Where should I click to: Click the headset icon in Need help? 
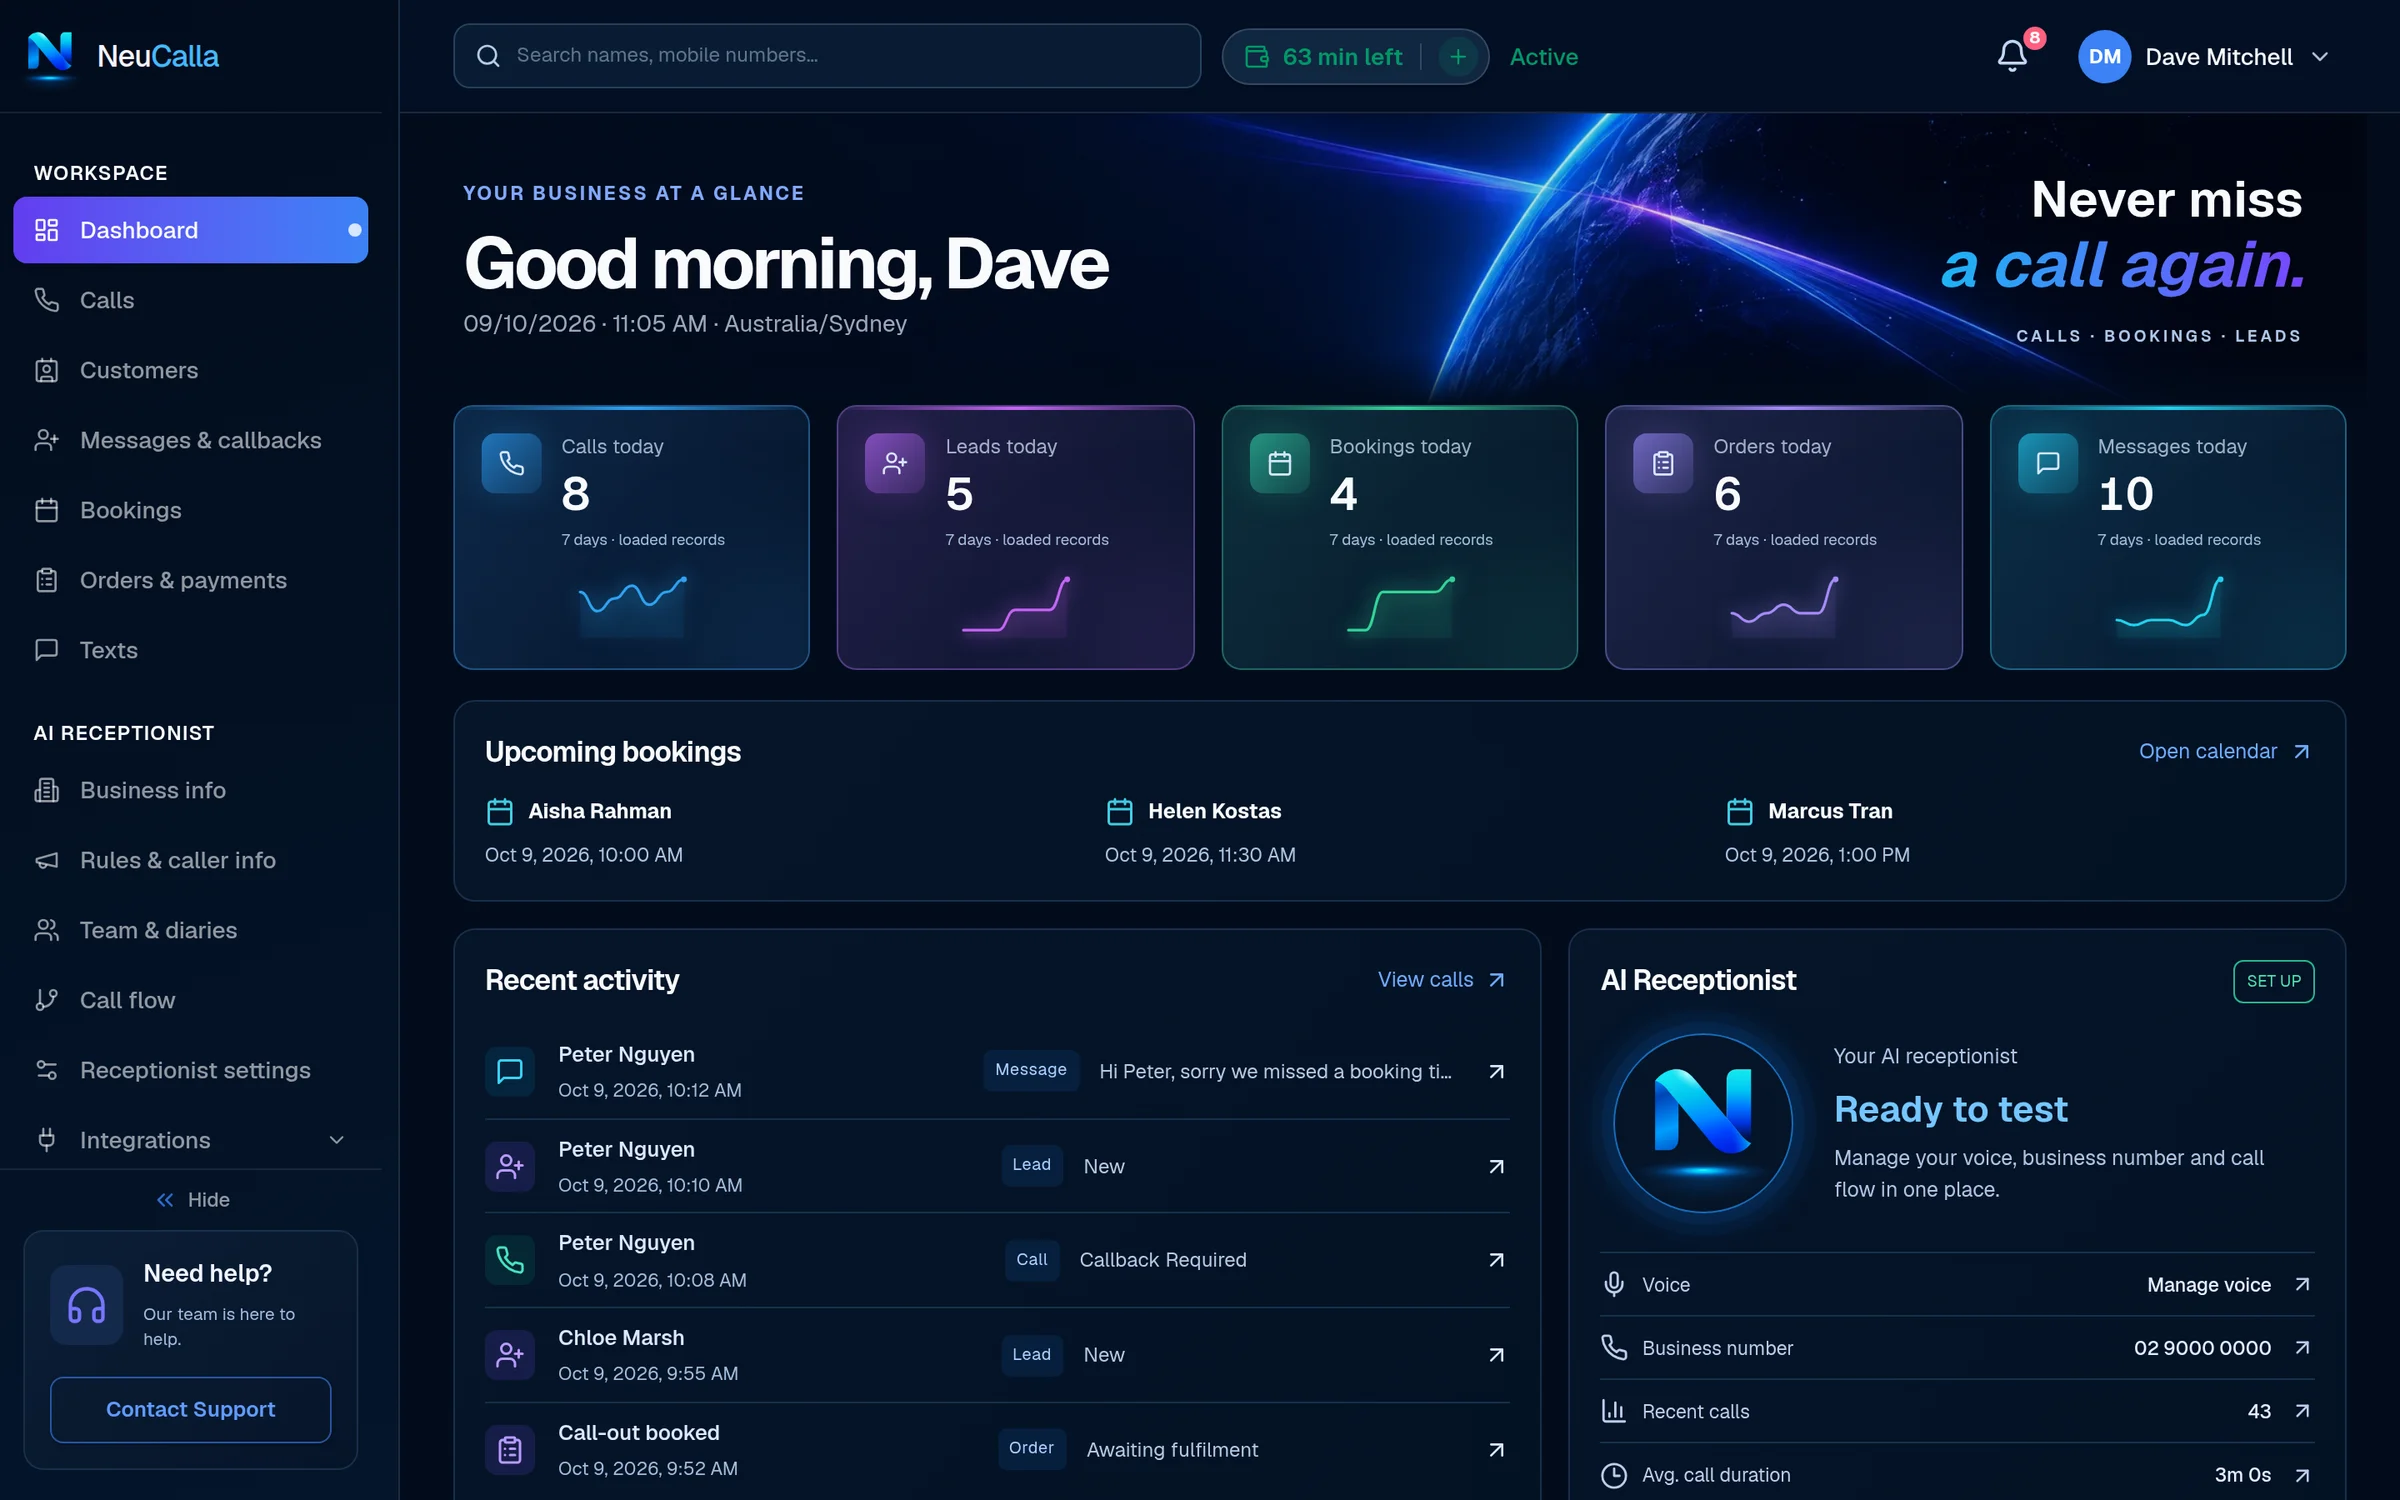(87, 1305)
